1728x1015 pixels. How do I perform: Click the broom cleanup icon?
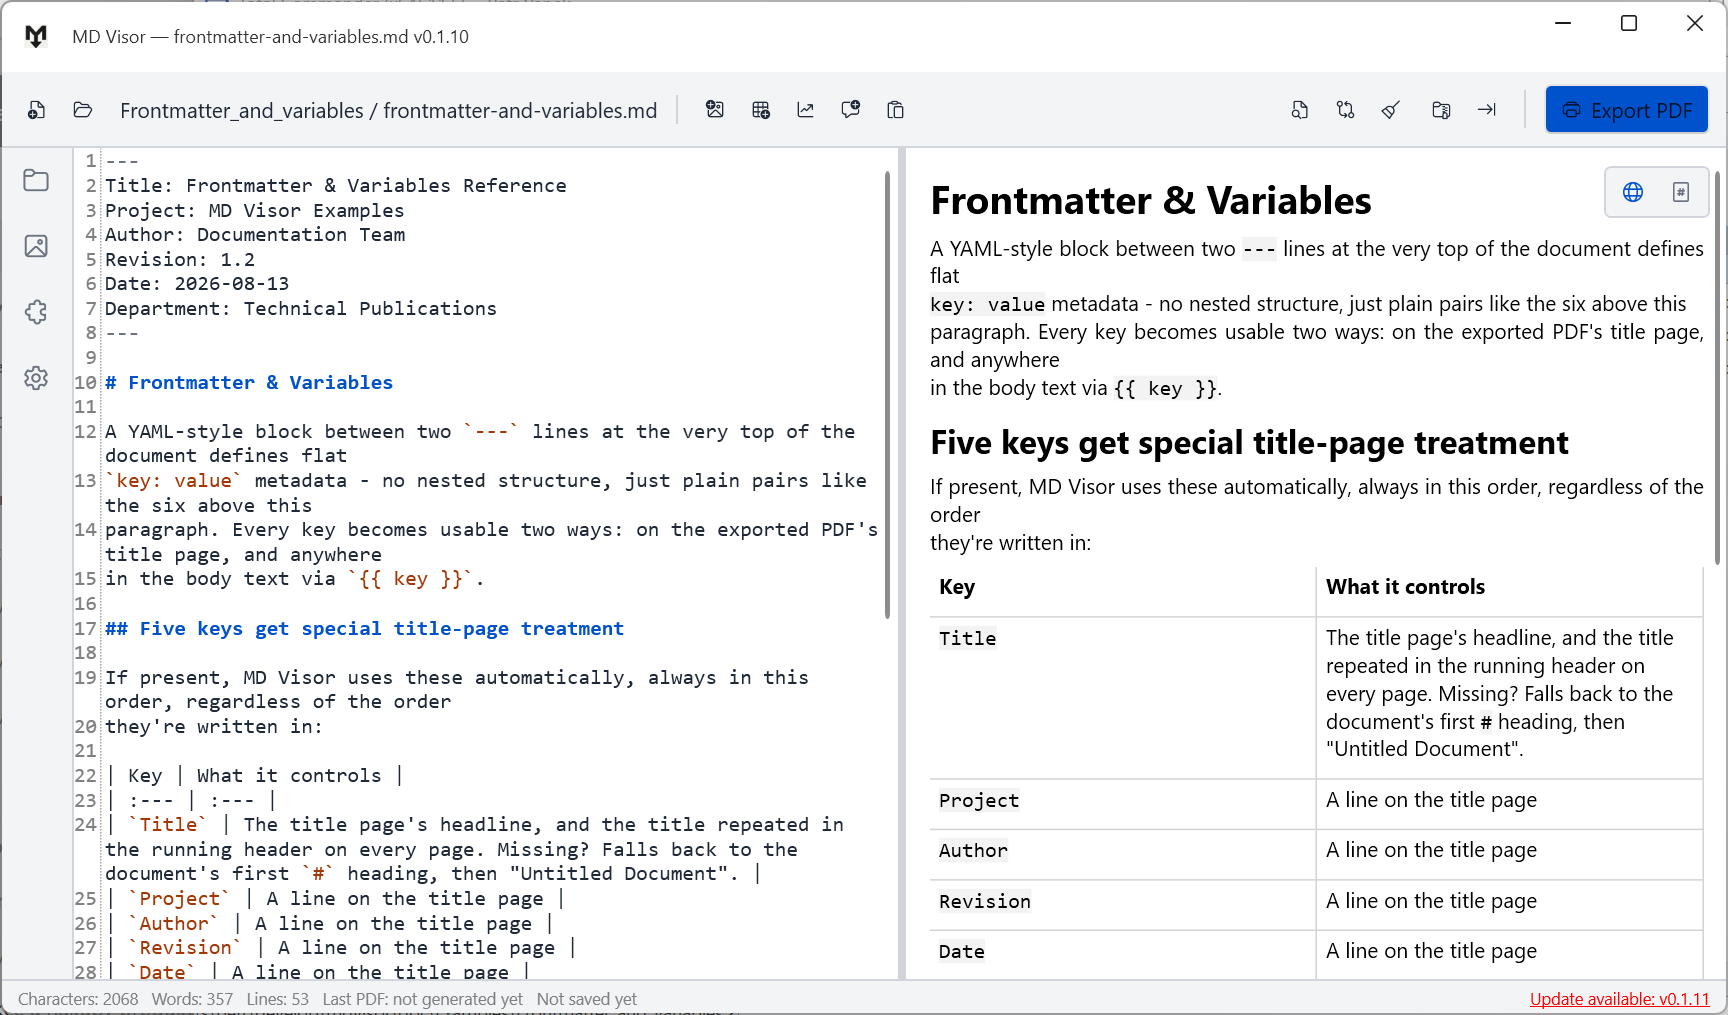coord(1391,110)
